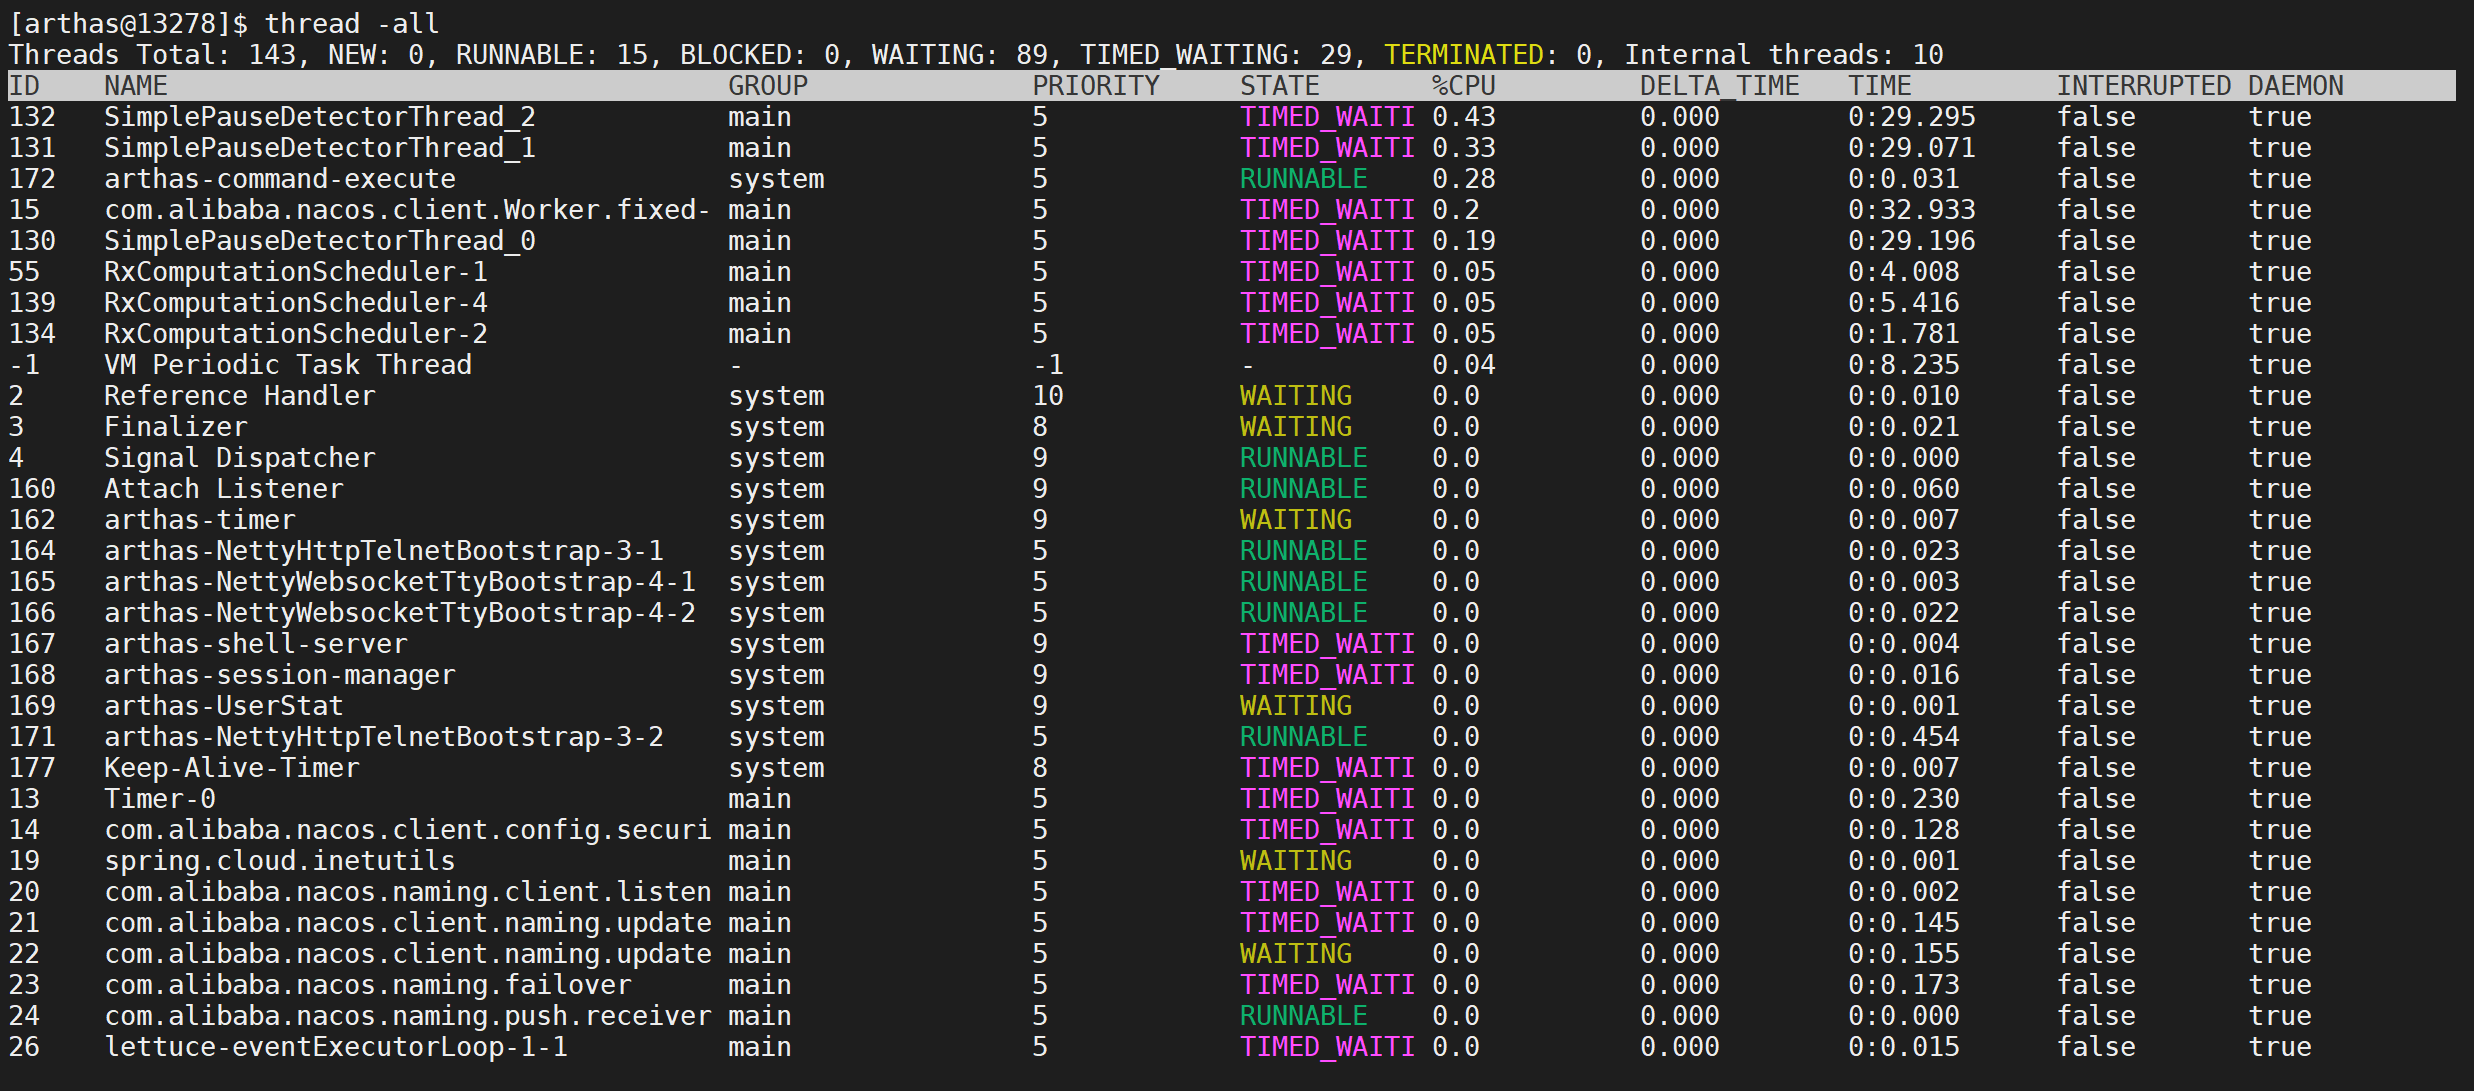Click the Timer-0 thread name
Screen dimensions: 2474x1091
[160, 799]
